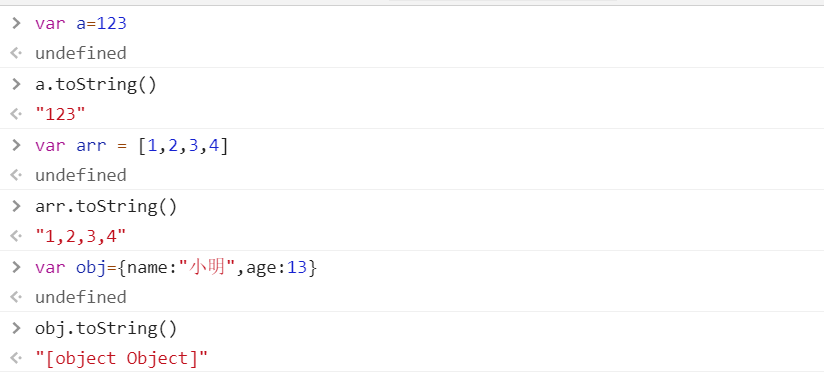Click the output arrow beside first undefined
This screenshot has height=375, width=824.
(16, 53)
